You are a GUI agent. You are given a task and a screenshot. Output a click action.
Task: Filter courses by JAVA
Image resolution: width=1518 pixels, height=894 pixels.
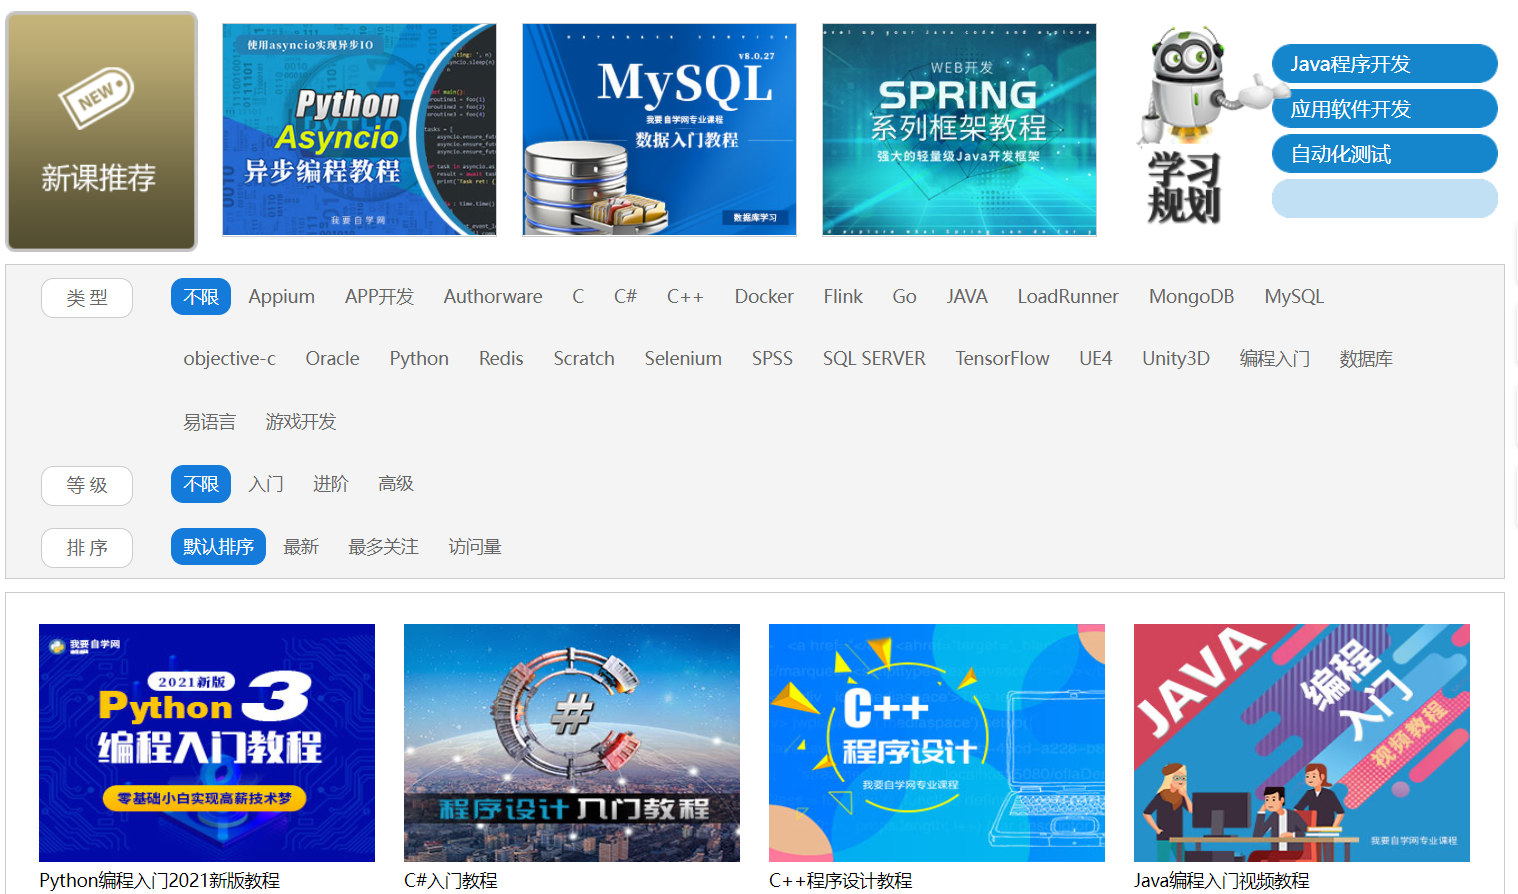coord(967,297)
